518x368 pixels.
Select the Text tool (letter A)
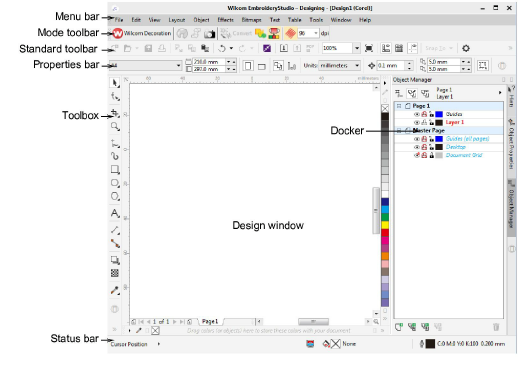pyautogui.click(x=115, y=213)
